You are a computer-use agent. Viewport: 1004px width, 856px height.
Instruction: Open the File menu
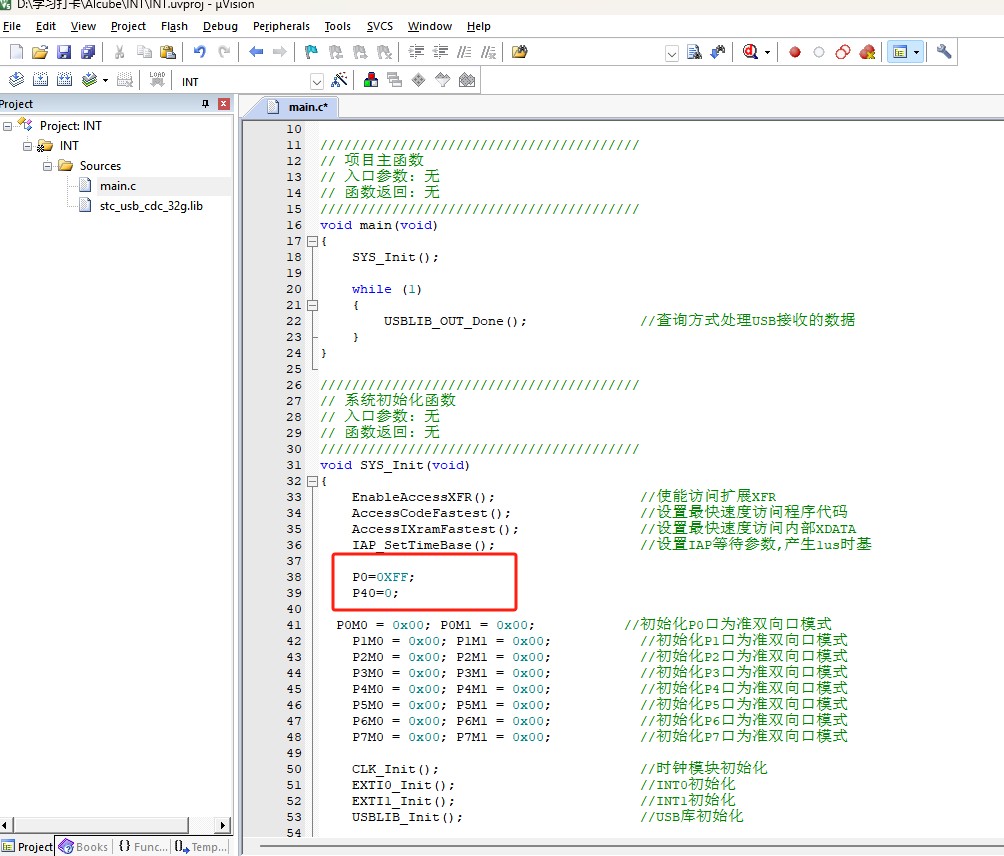pyautogui.click(x=12, y=26)
